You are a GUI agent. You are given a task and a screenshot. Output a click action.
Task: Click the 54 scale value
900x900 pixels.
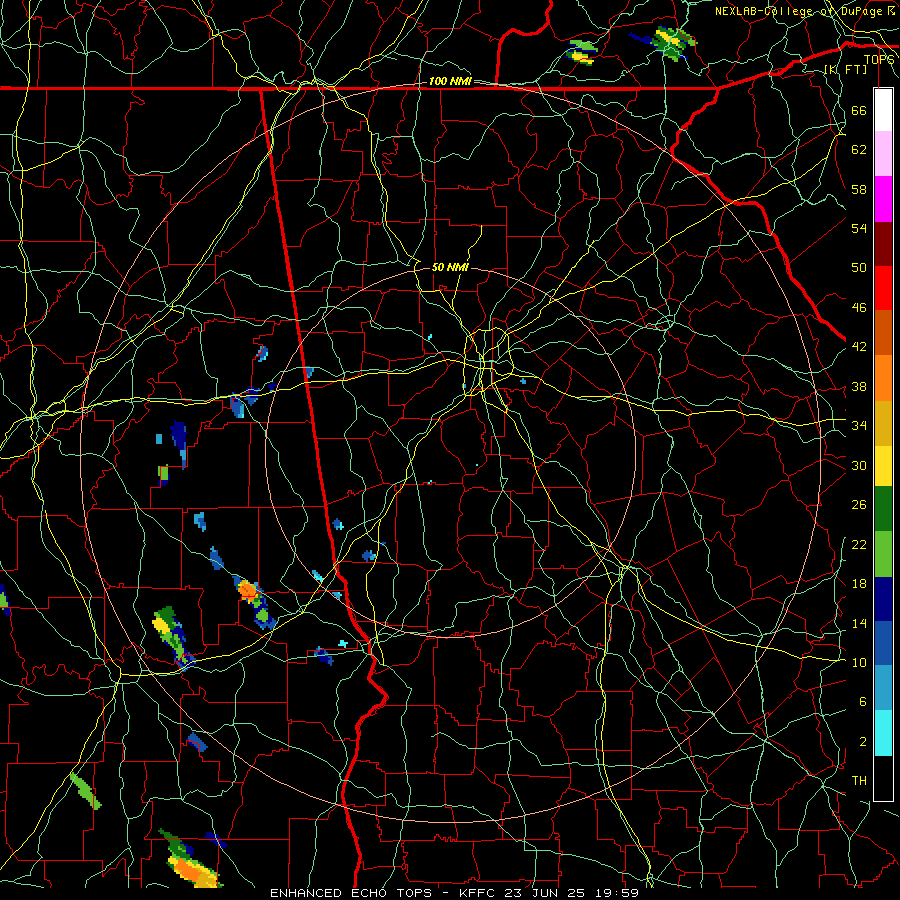pyautogui.click(x=859, y=228)
